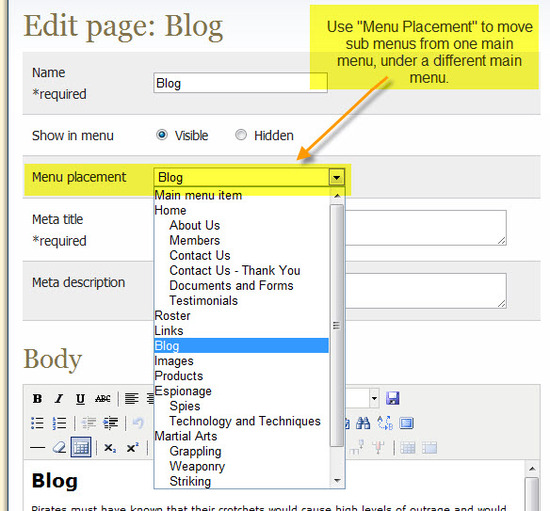Choose 'Main menu item' in the dropdown
The height and width of the screenshot is (511, 550).
tap(241, 195)
